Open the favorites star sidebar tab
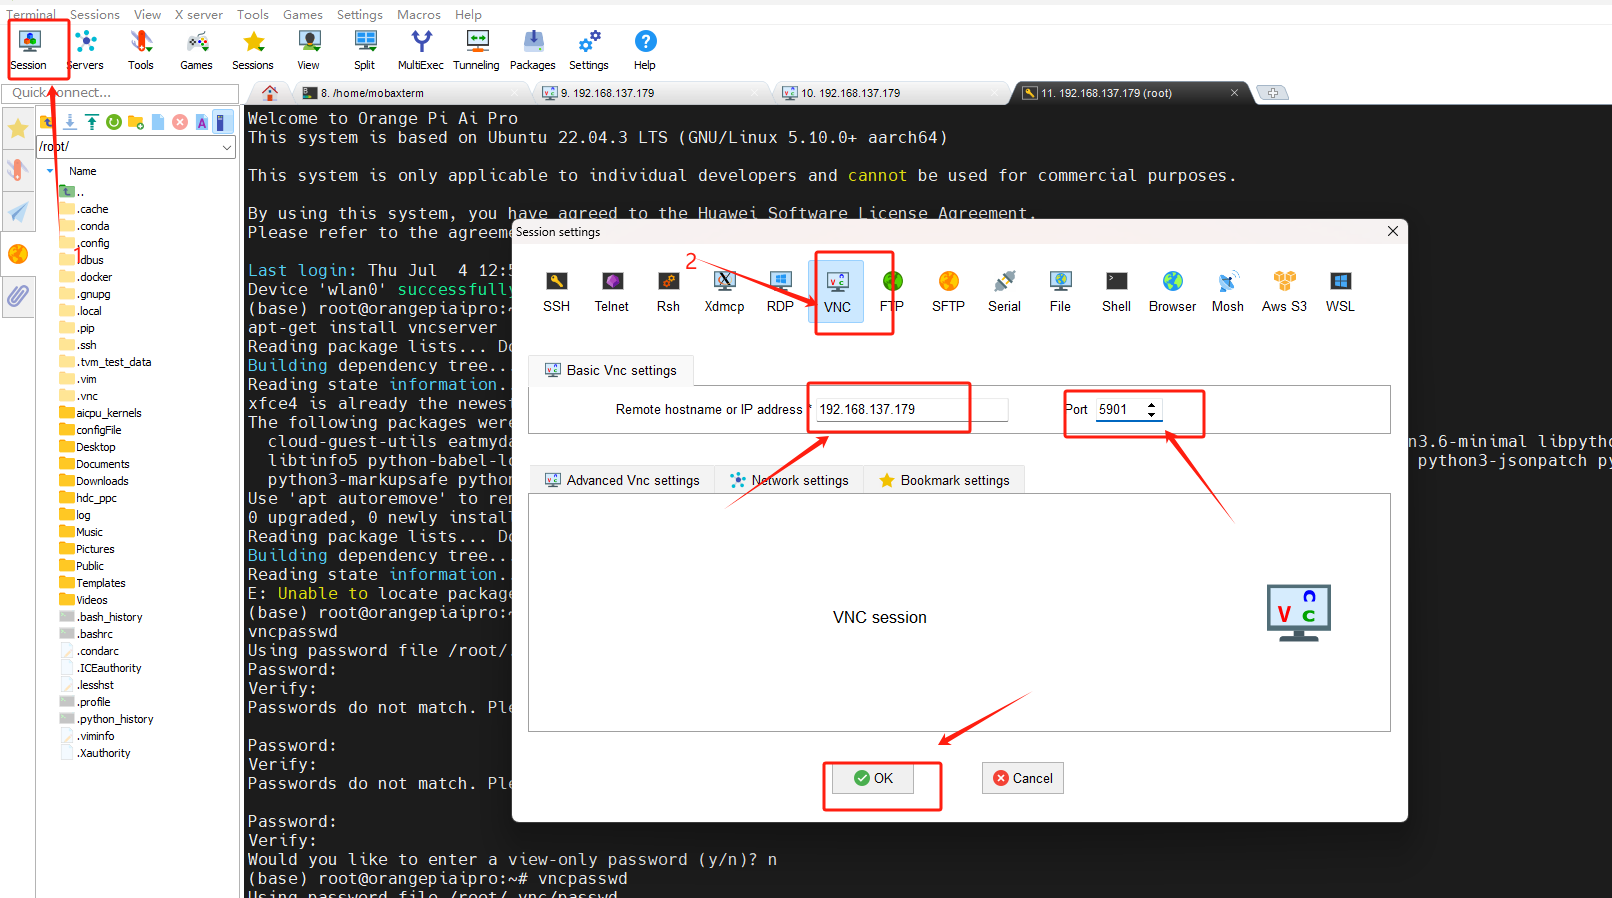This screenshot has width=1612, height=898. click(x=18, y=128)
